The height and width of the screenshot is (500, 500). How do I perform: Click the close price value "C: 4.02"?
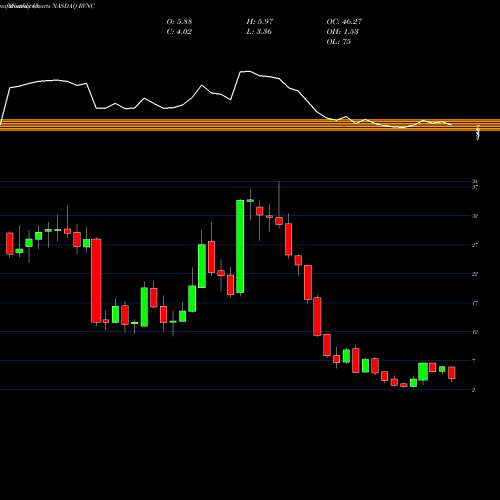tap(179, 32)
